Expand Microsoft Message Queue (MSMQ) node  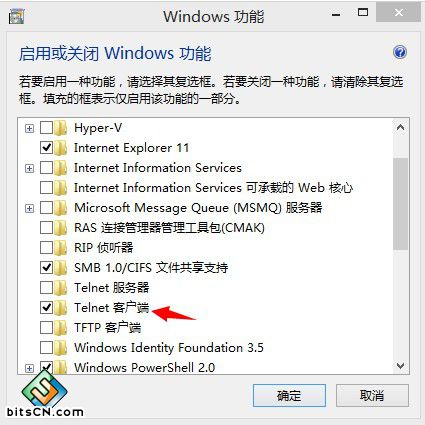(29, 208)
